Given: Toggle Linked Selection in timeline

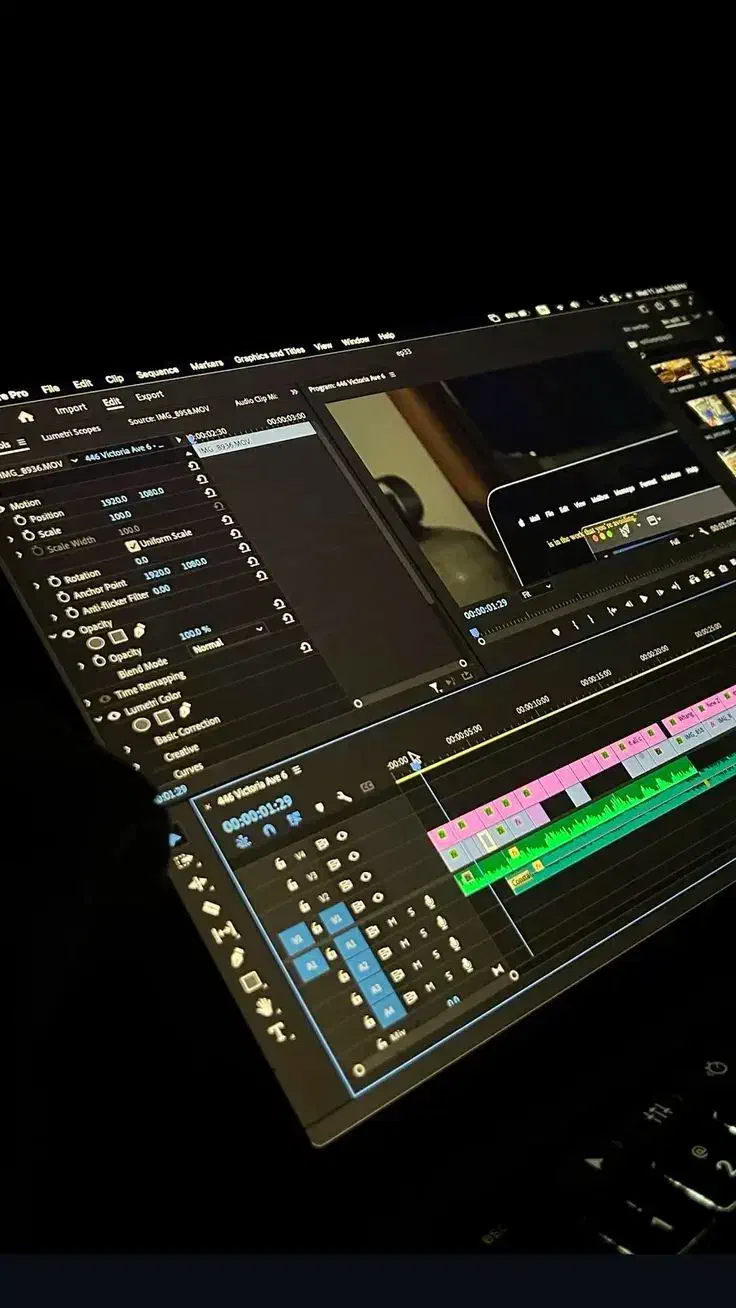Looking at the screenshot, I should (x=294, y=819).
